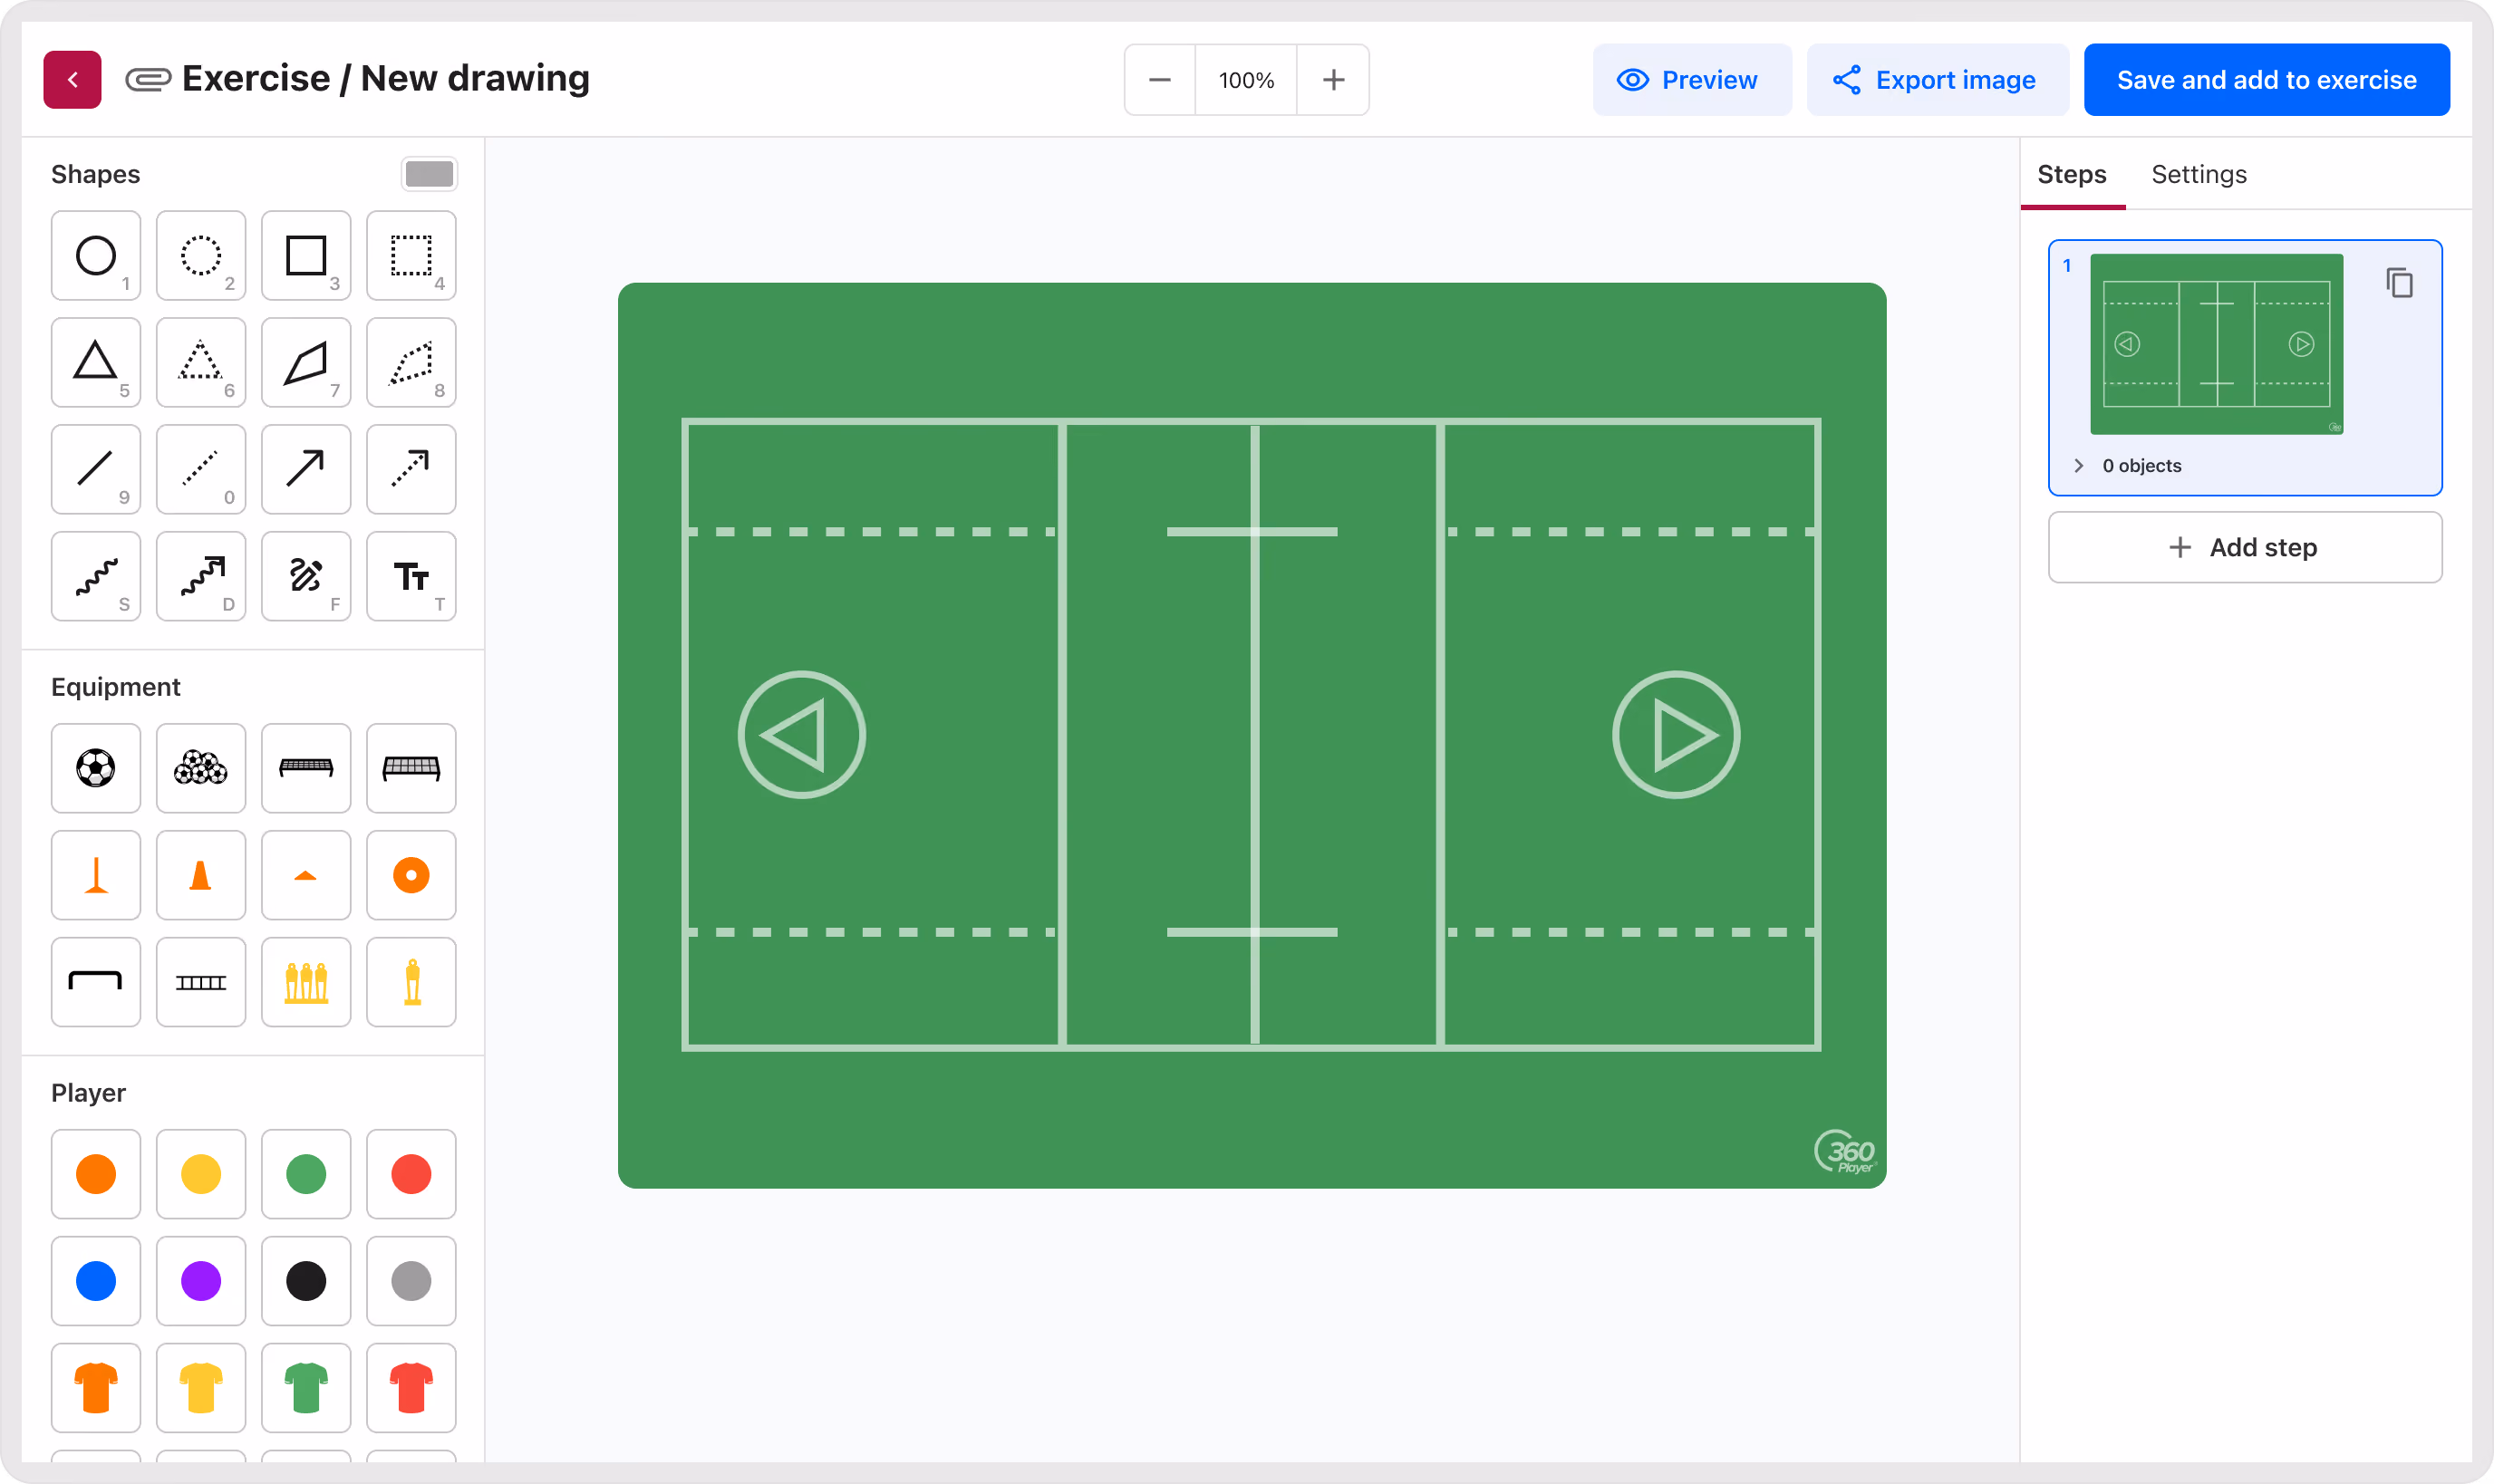
Task: Click Export image
Action: pos(1937,79)
